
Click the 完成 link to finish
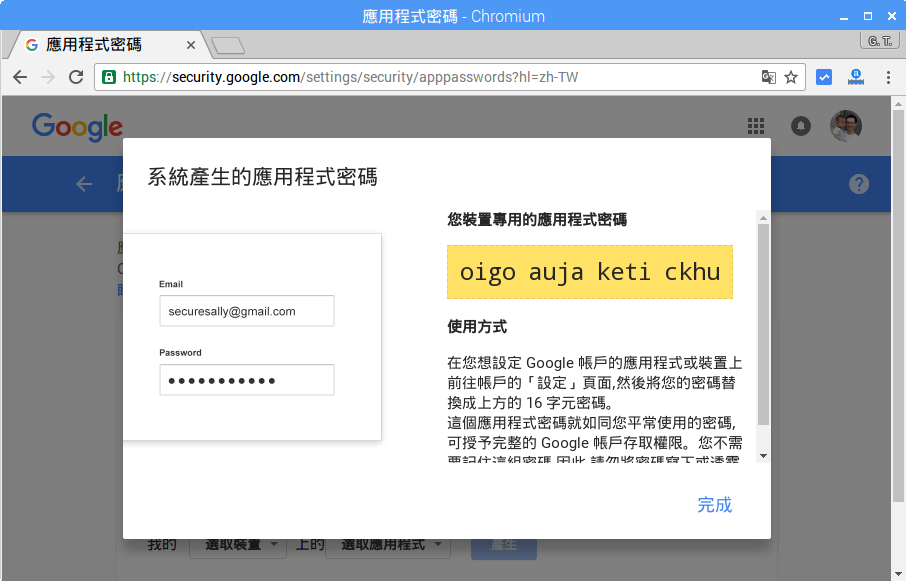[x=715, y=505]
